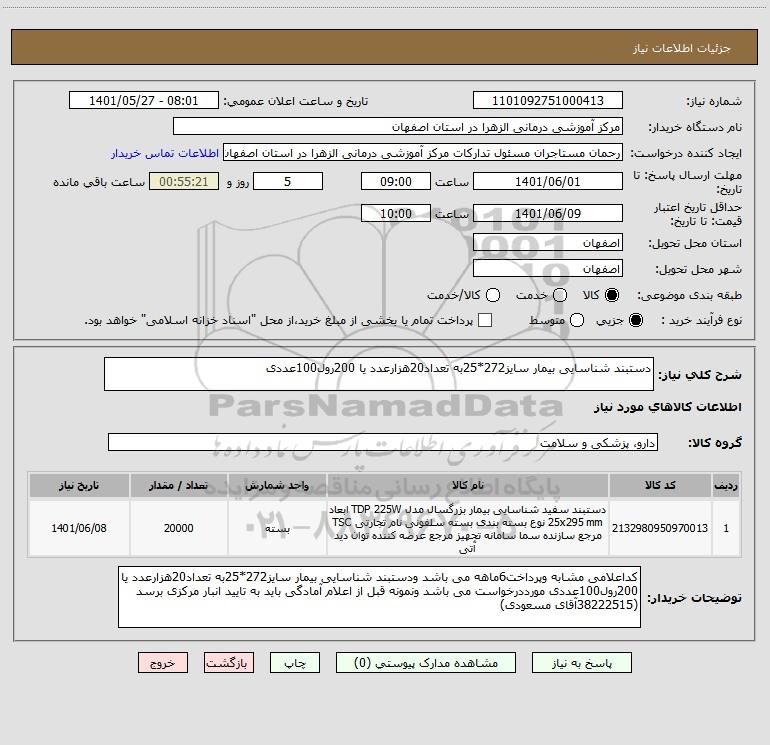Screen dimensions: 770x745
Task: Click the response deadline date 1401/06/01
Action: [x=548, y=181]
